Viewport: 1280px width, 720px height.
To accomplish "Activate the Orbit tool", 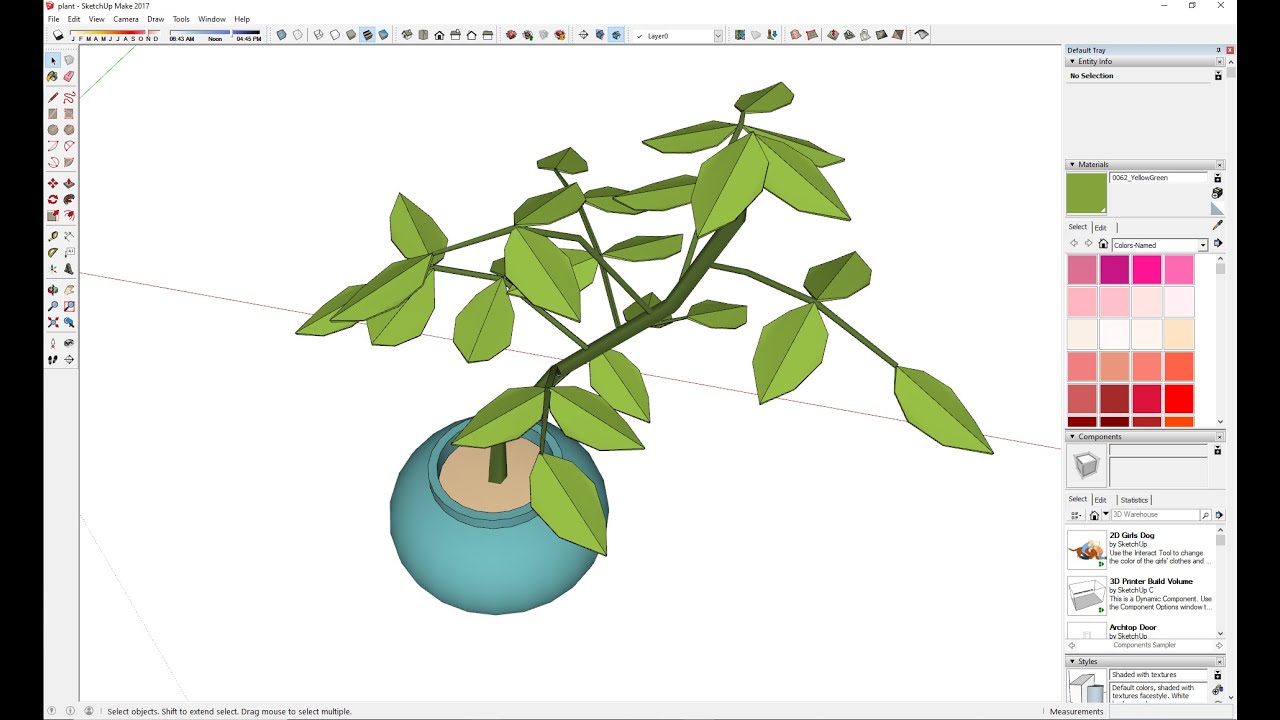I will point(53,291).
